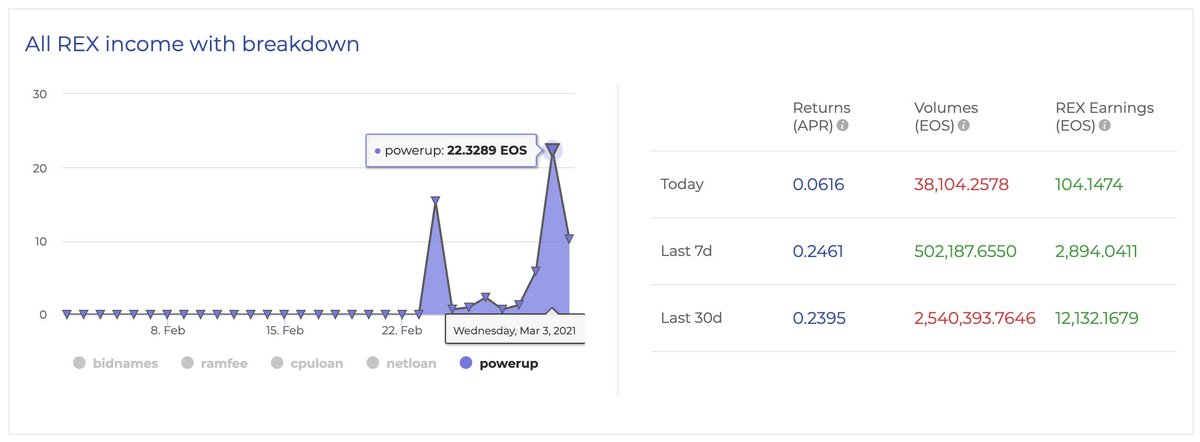
Task: Click the chart peak marker for March 3
Action: tap(552, 149)
